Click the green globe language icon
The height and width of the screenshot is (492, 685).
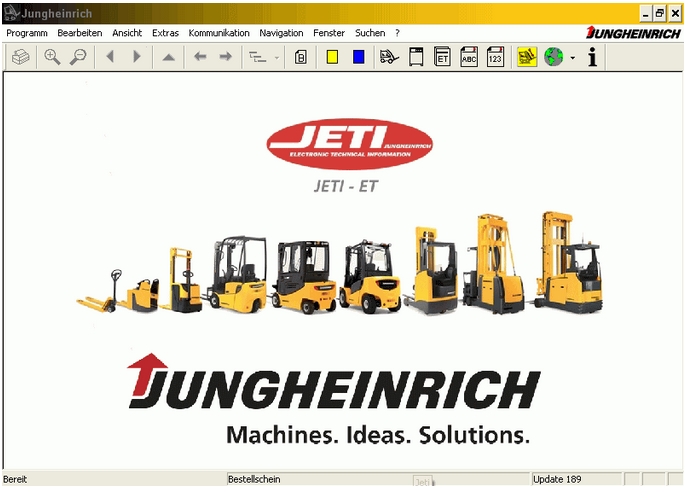pyautogui.click(x=554, y=57)
